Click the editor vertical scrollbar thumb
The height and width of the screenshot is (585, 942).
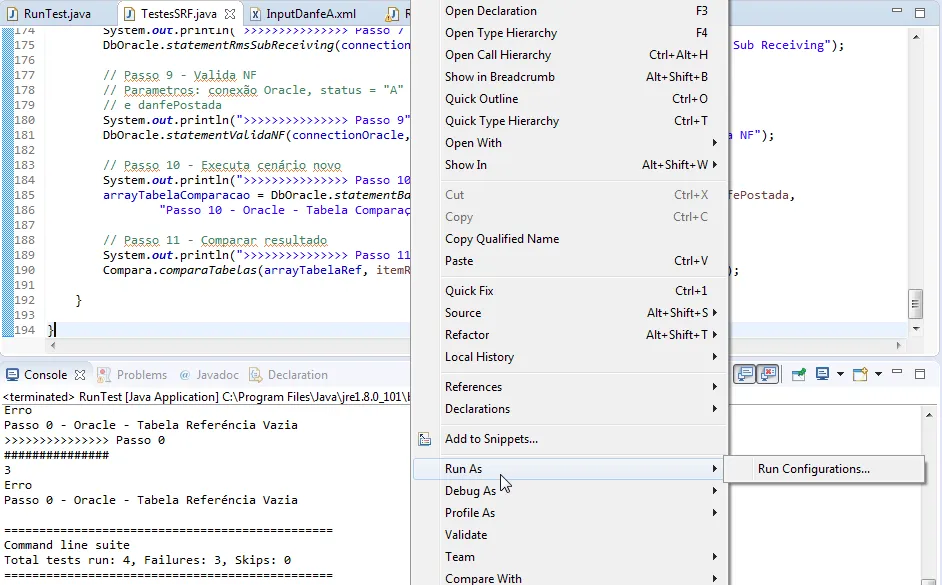[914, 302]
